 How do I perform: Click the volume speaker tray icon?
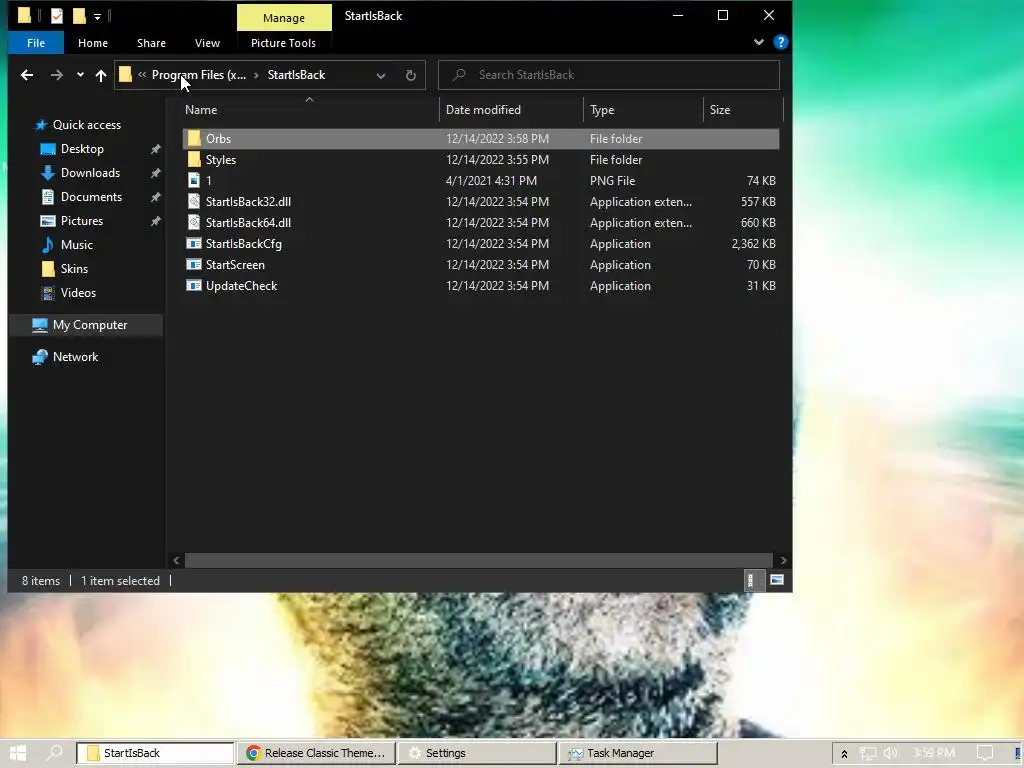tap(891, 753)
